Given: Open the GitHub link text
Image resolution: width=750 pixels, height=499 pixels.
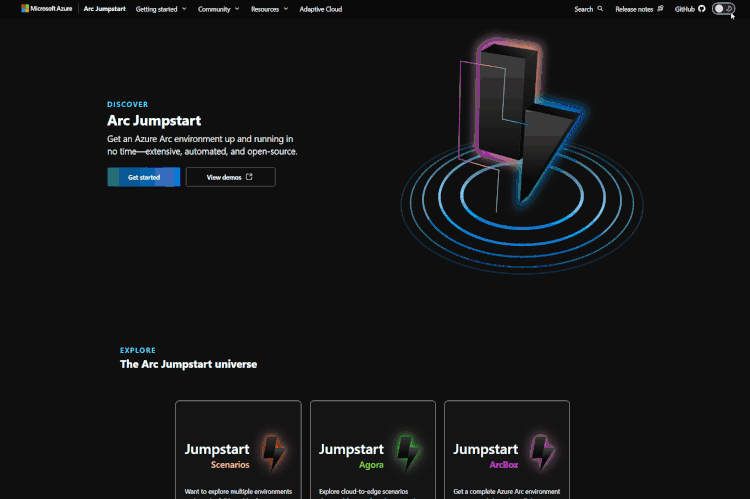Looking at the screenshot, I should coord(684,9).
